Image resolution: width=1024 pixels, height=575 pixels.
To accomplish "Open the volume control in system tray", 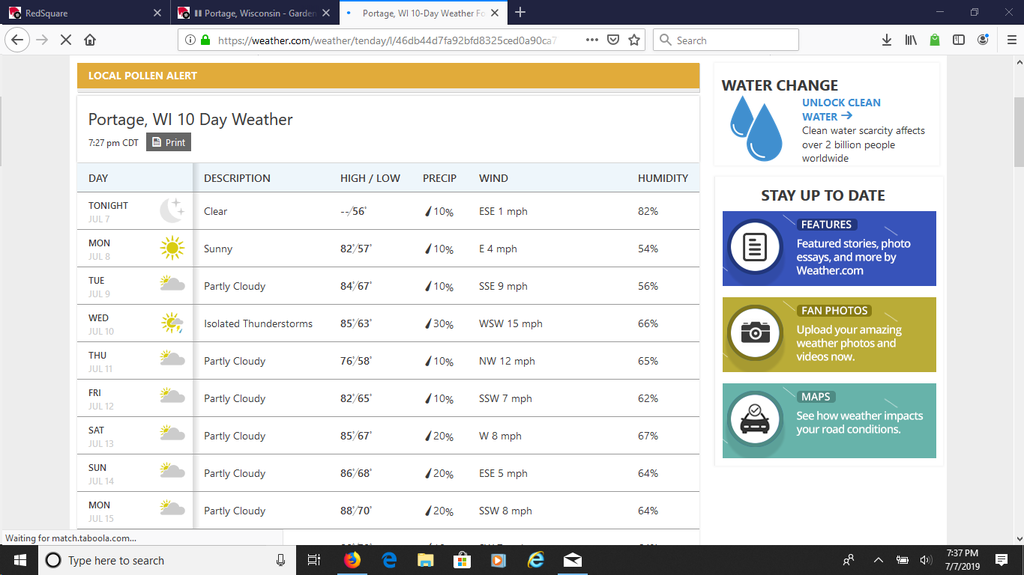I will click(x=925, y=560).
